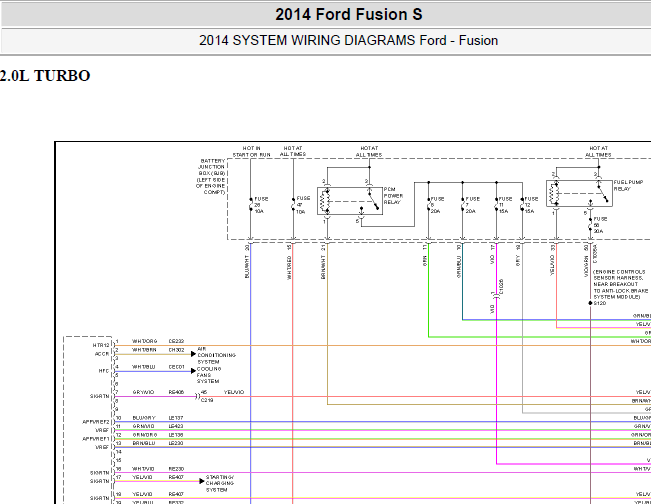This screenshot has height=504, width=651.
Task: Click the 'WHT/VIO' wire label on pin 16
Action: click(x=143, y=469)
